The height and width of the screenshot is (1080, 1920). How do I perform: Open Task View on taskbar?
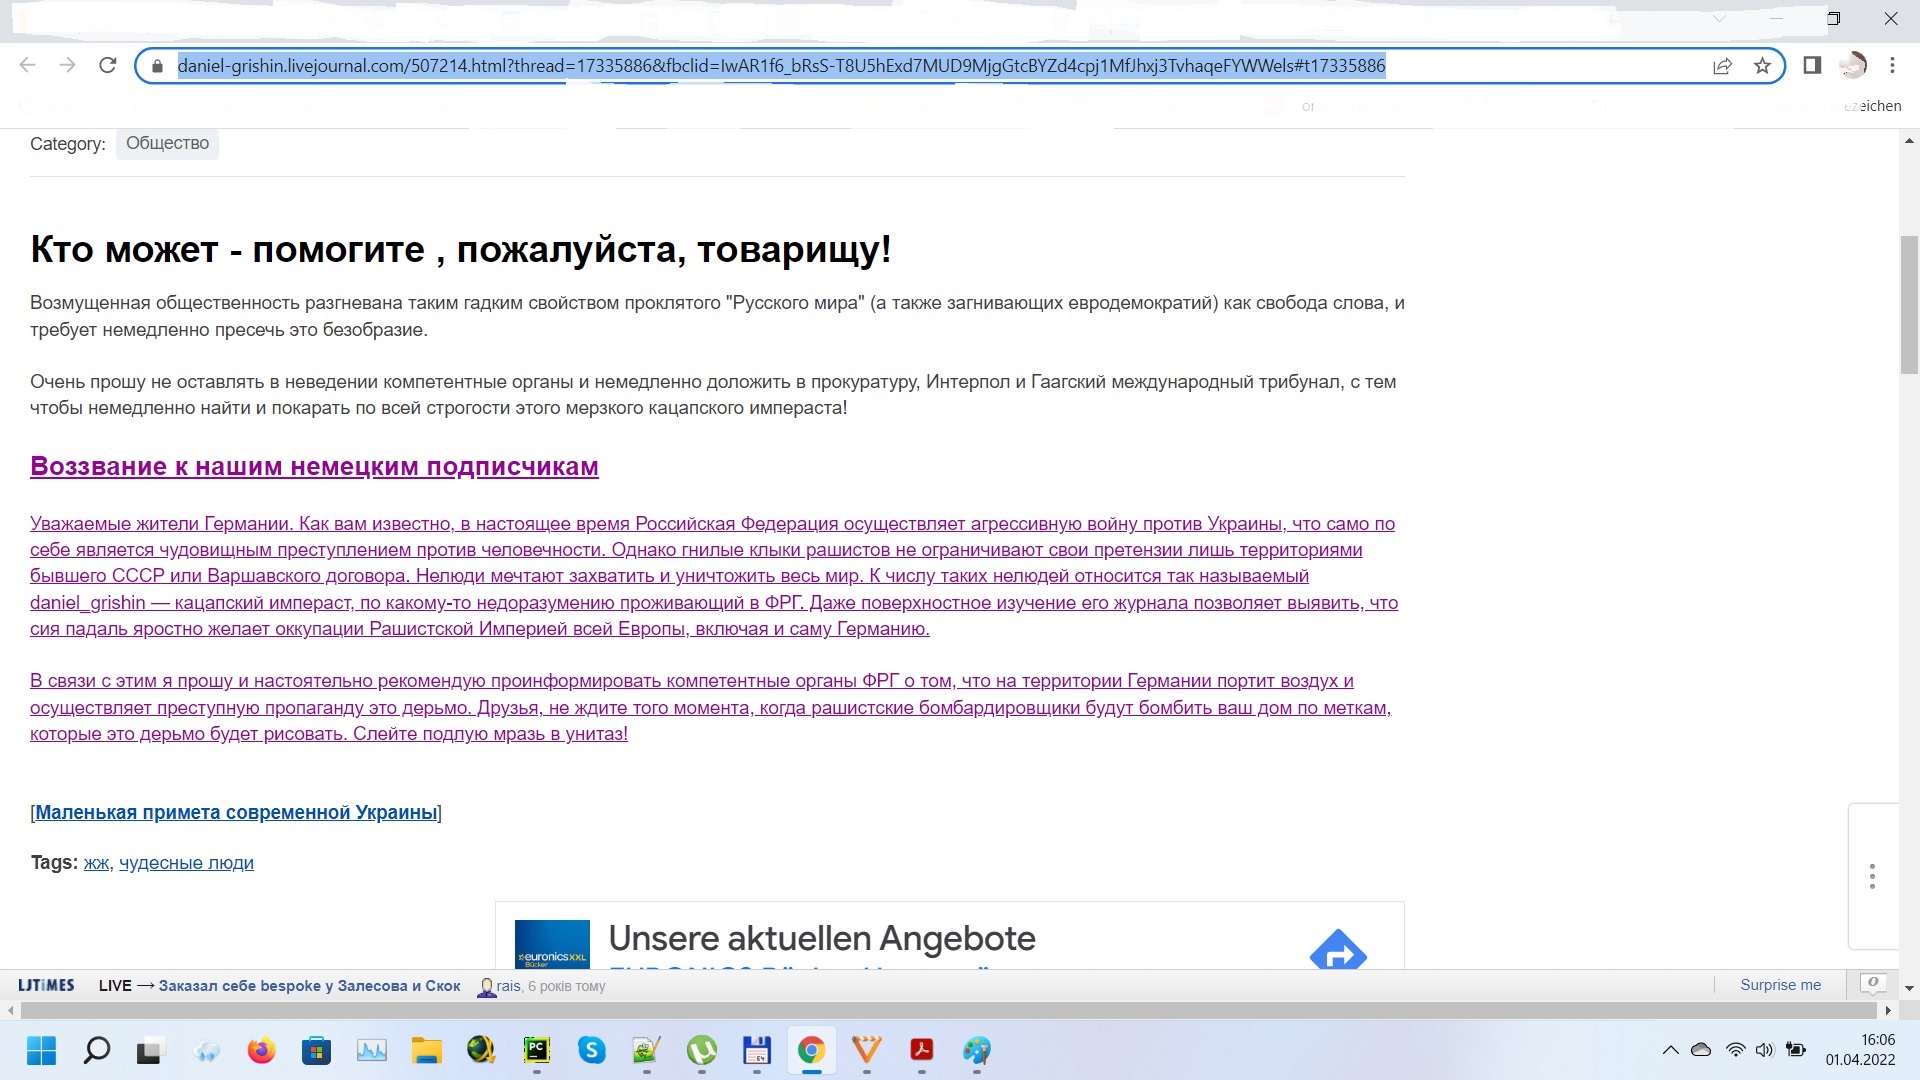(x=149, y=1051)
